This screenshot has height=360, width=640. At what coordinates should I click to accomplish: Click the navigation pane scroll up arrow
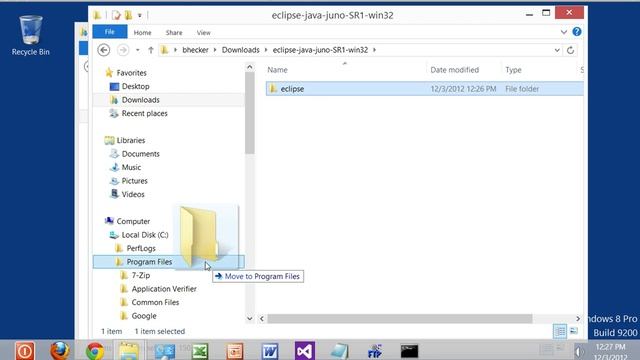250,67
